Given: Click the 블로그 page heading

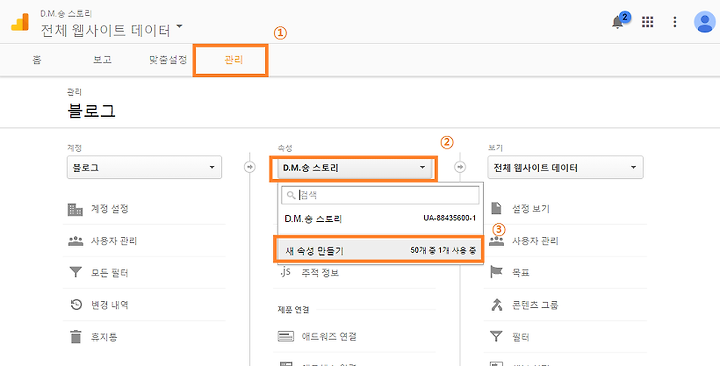Looking at the screenshot, I should pyautogui.click(x=91, y=111).
